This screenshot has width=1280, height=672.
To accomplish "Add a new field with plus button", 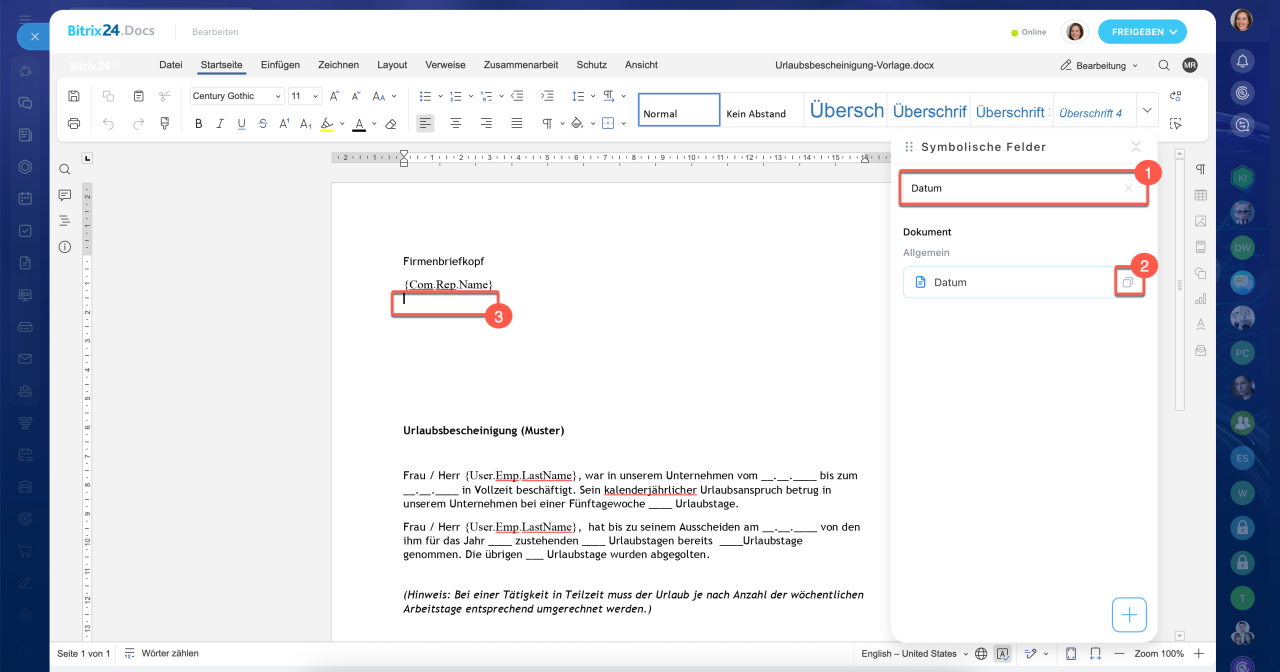I will pos(1129,615).
